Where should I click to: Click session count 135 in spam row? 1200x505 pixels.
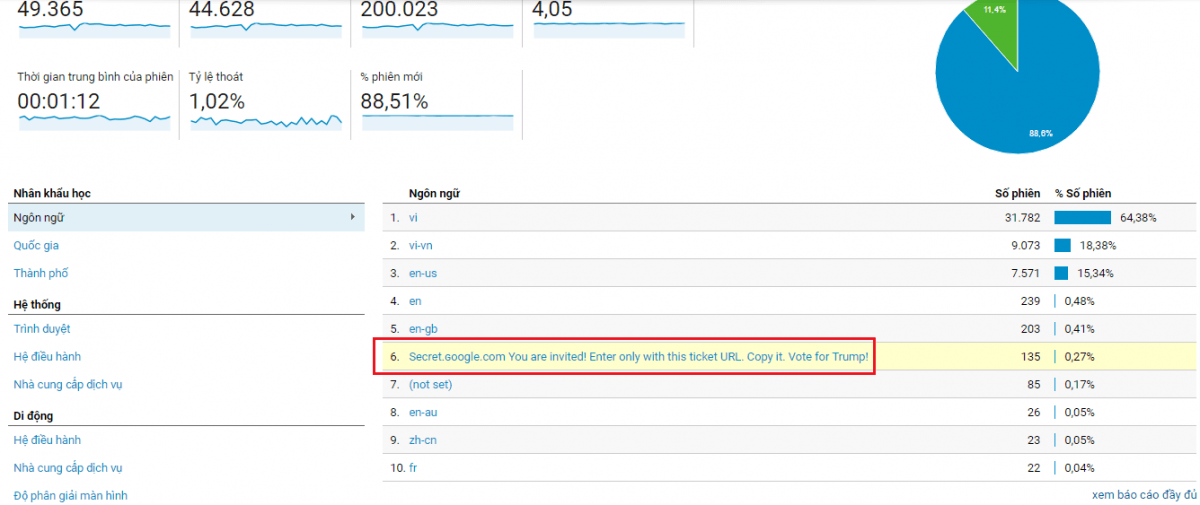point(1031,356)
